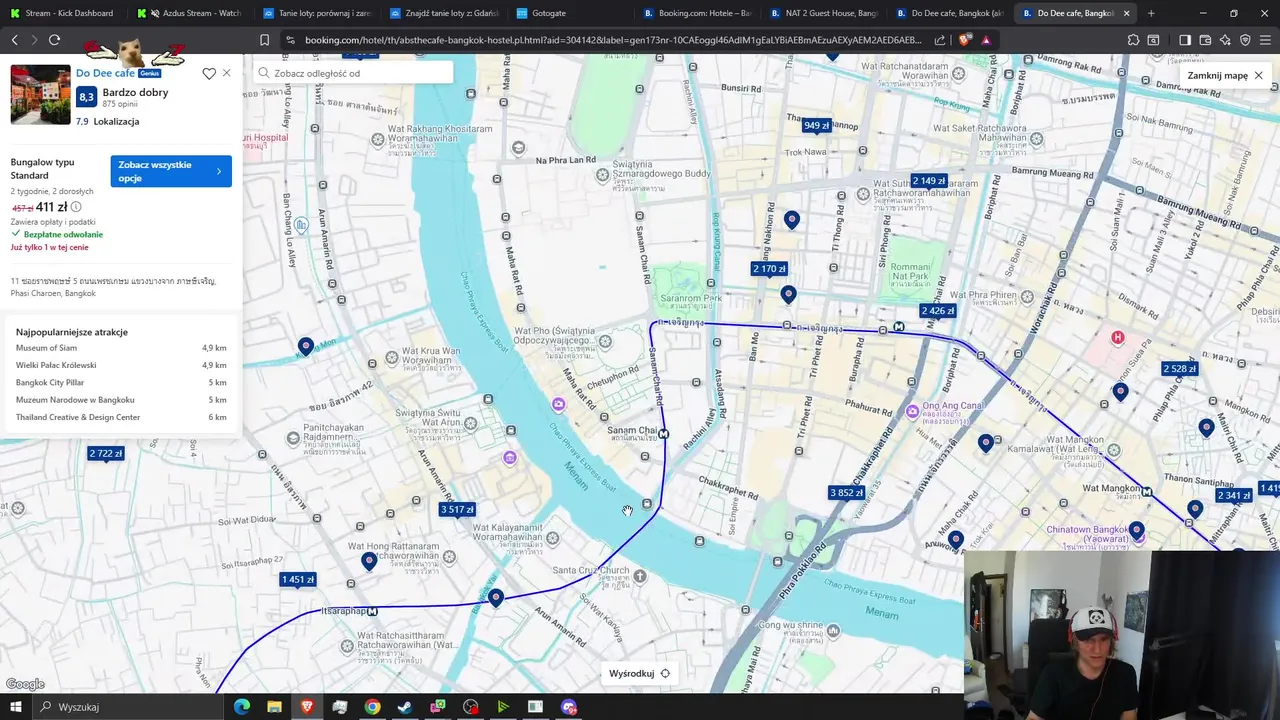Viewport: 1280px width, 720px height.
Task: Open Brave Rewards triangle icon
Action: pyautogui.click(x=986, y=40)
